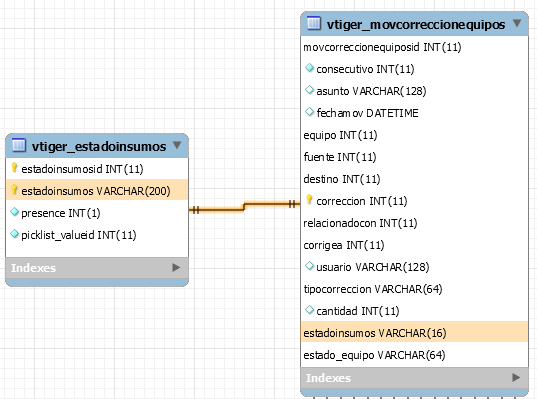Expand Indexes section of vtiger_estadoinsumos
Viewport: 537px width, 399px height.
tap(176, 267)
